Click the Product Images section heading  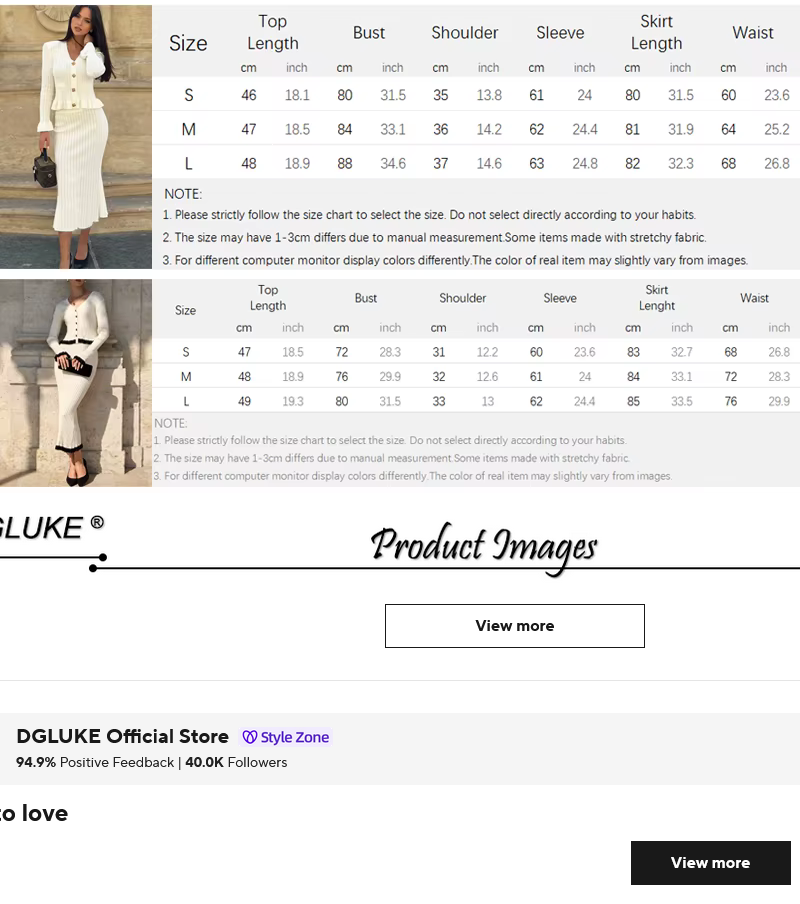(x=484, y=543)
